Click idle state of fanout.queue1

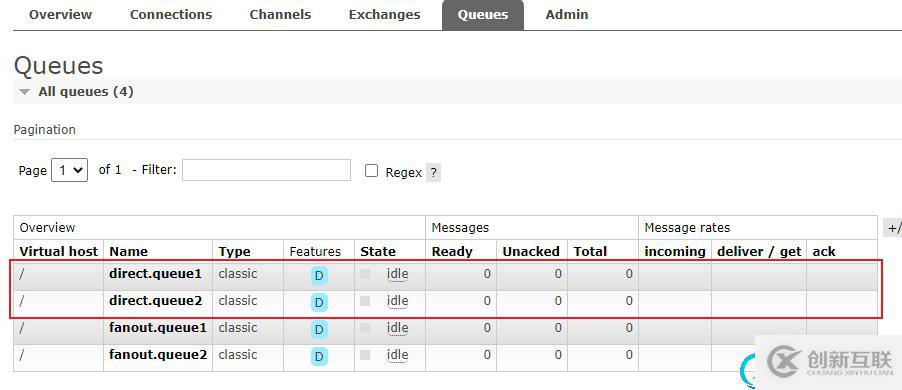(x=398, y=328)
